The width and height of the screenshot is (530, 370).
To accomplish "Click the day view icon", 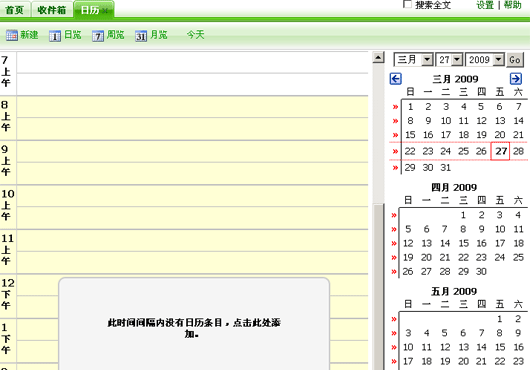I will (55, 35).
